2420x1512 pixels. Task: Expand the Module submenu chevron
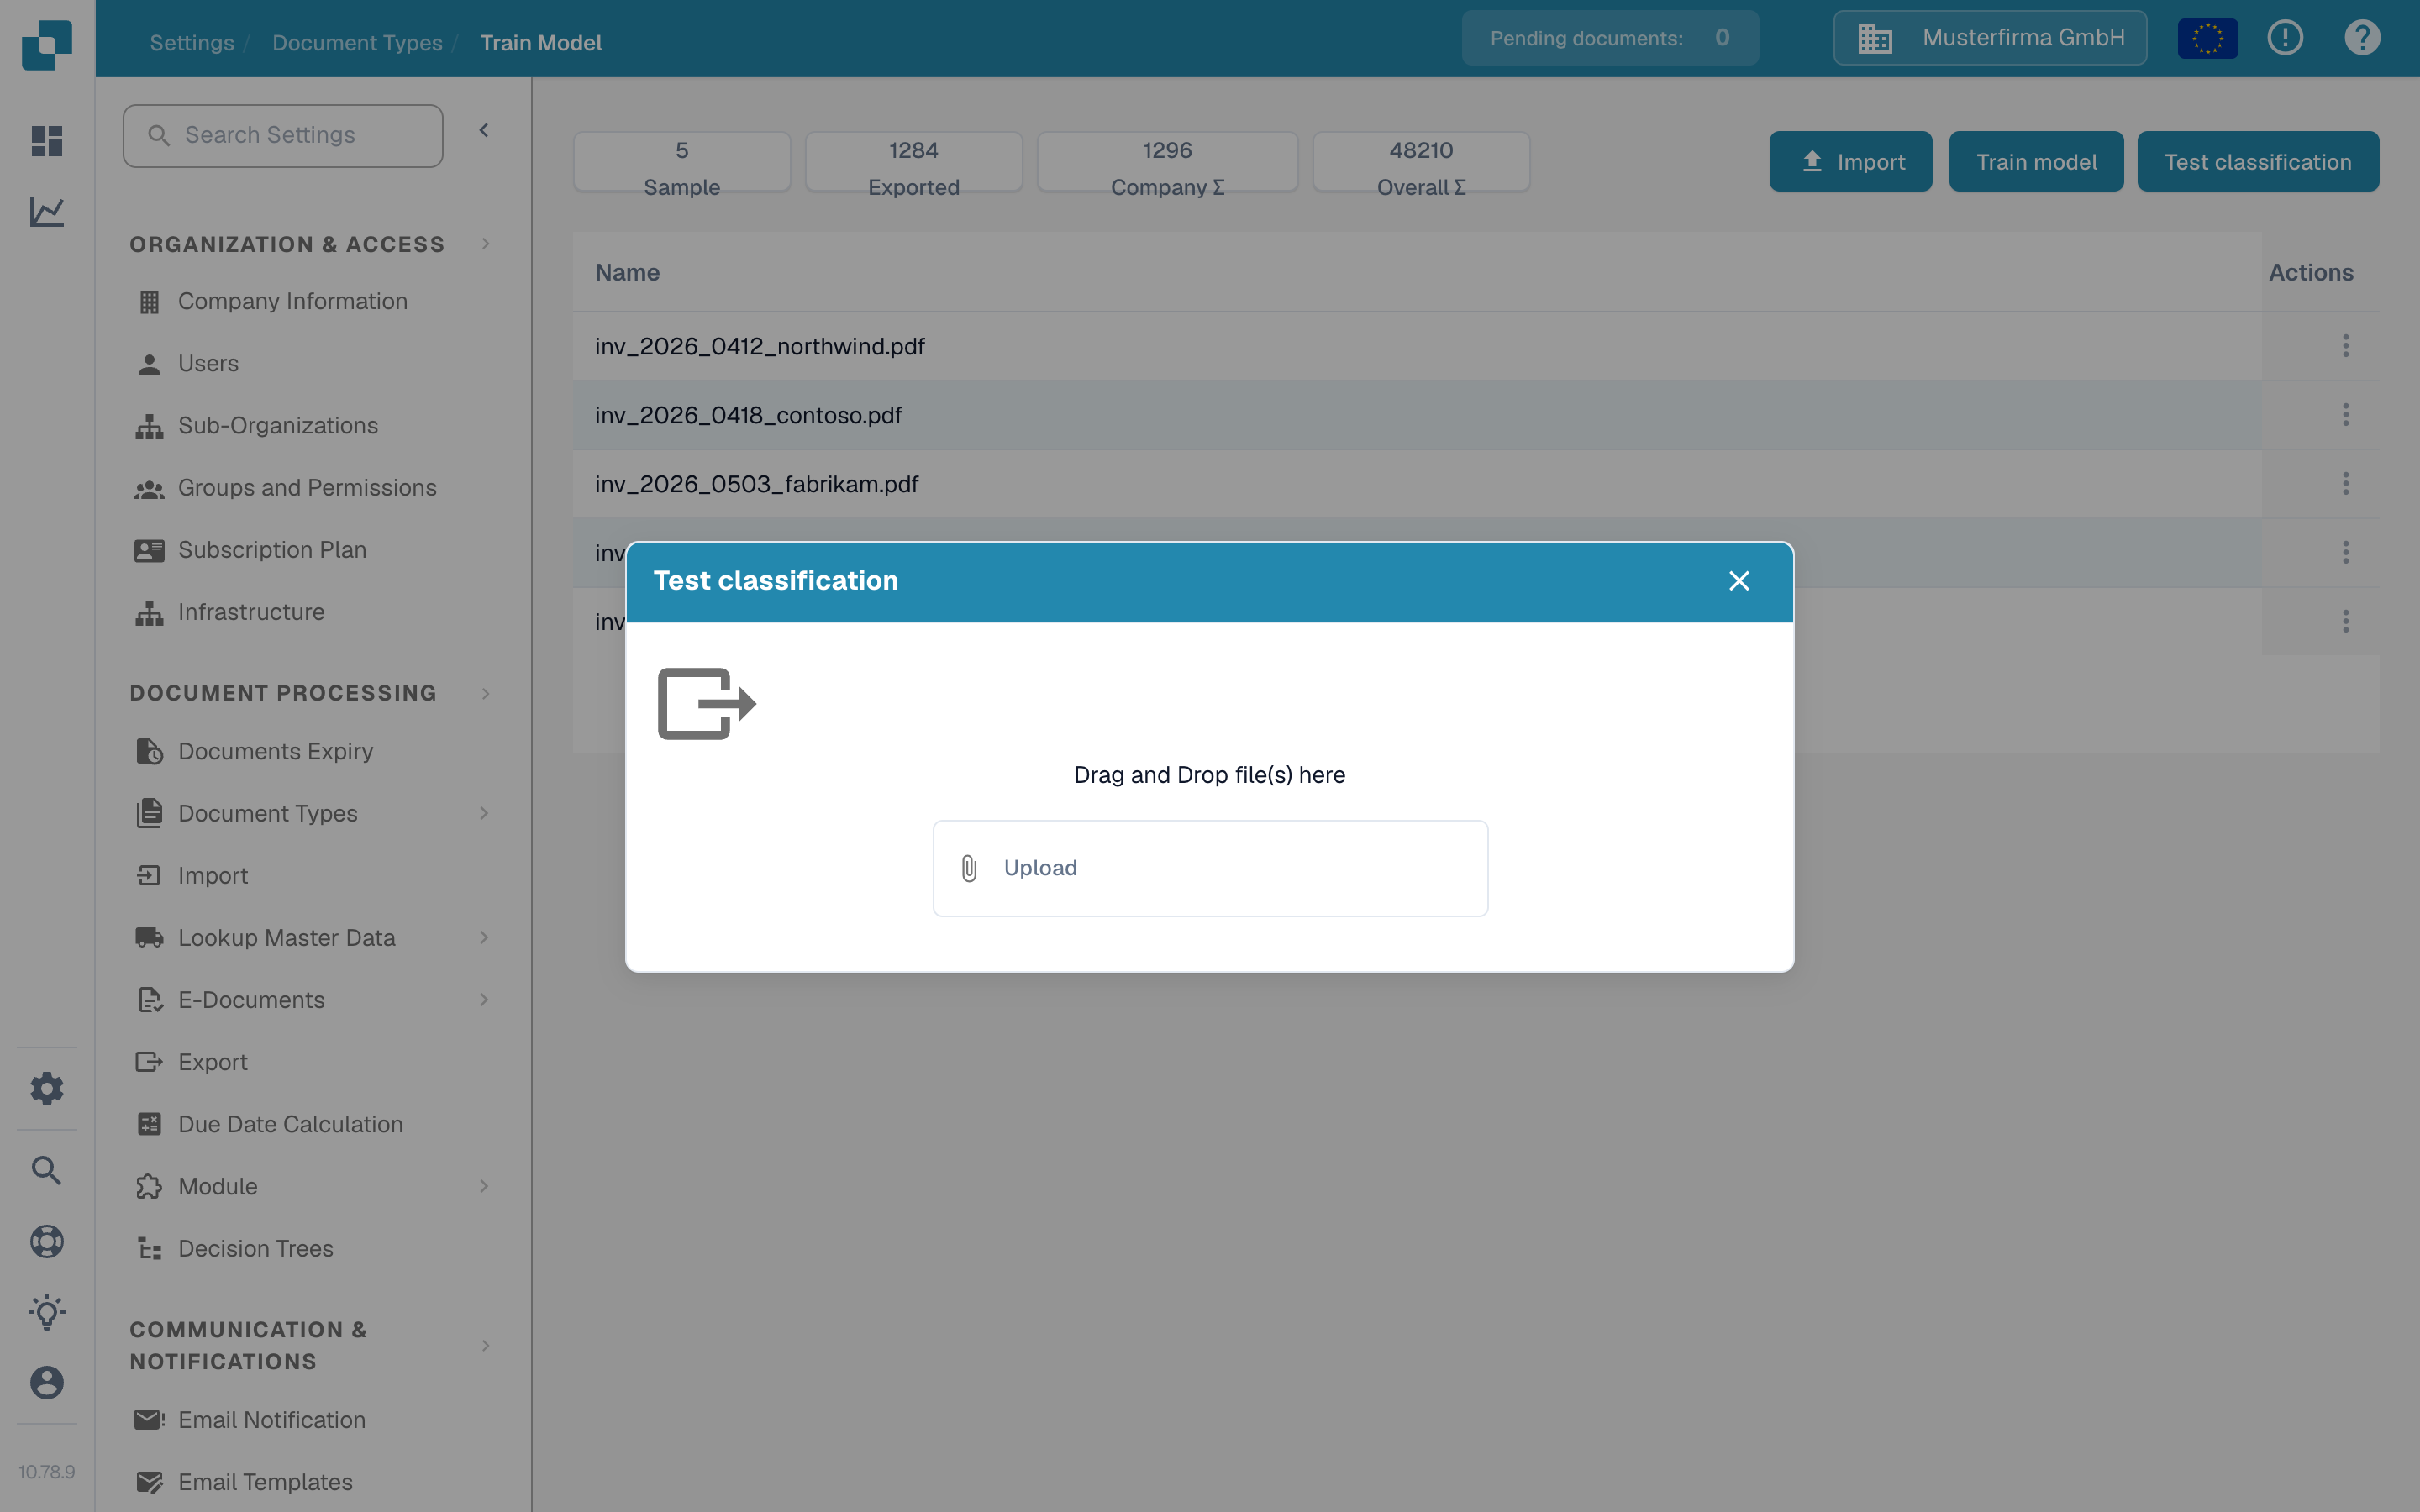tap(484, 1186)
